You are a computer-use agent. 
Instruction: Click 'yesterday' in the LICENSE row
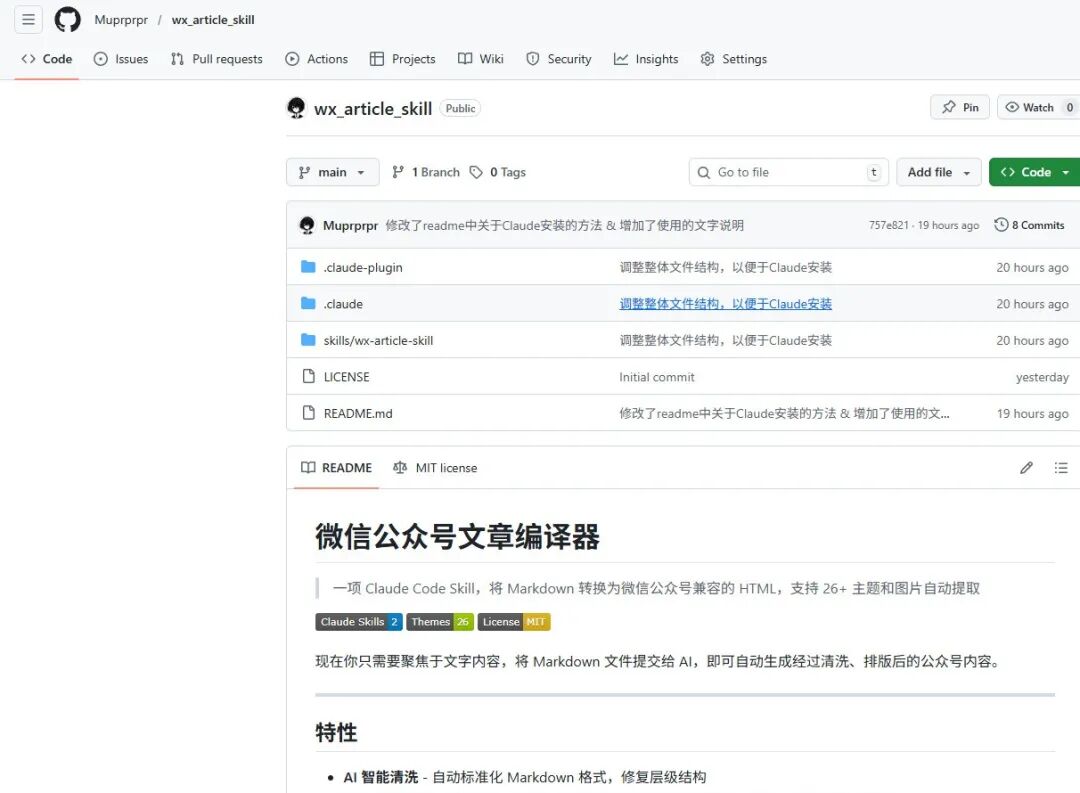(1042, 377)
